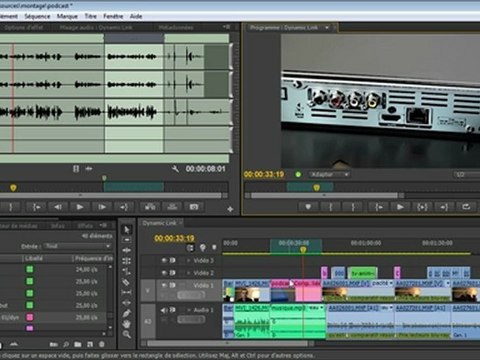Image resolution: width=480 pixels, height=360 pixels.
Task: Play the Program monitor sequence
Action: [400, 207]
